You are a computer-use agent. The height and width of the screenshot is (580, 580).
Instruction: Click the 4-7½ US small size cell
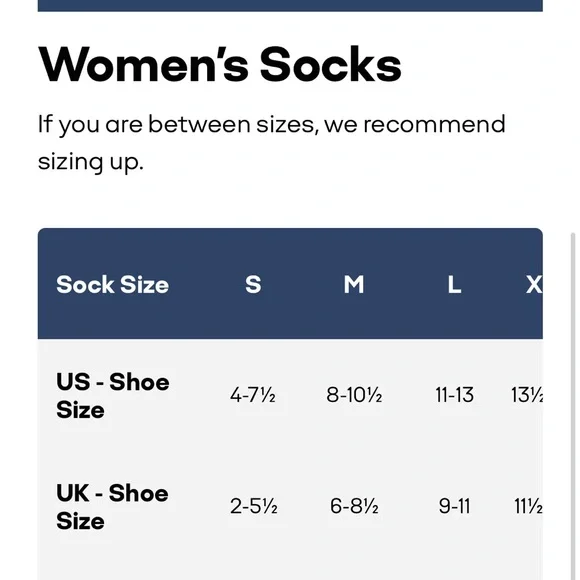coord(253,395)
